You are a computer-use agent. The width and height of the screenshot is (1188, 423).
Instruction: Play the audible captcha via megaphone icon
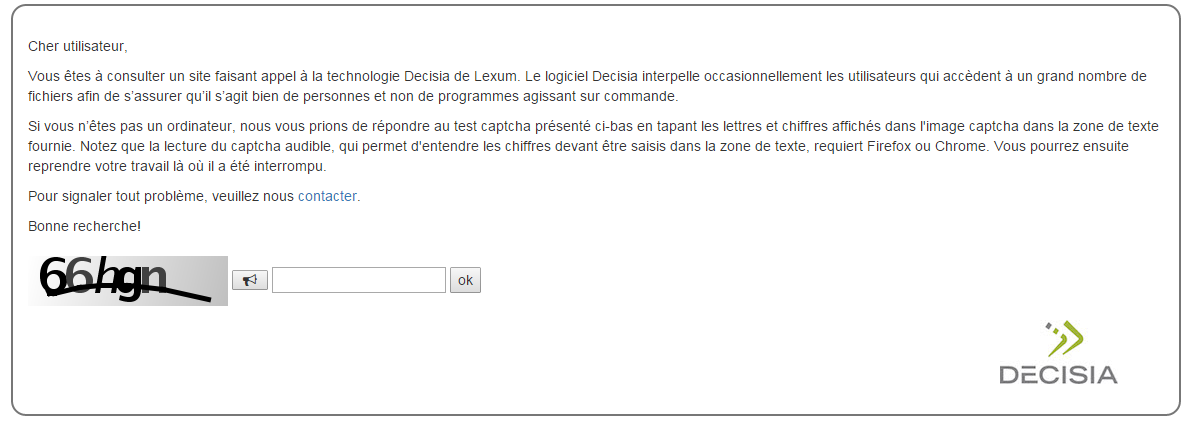pyautogui.click(x=249, y=281)
